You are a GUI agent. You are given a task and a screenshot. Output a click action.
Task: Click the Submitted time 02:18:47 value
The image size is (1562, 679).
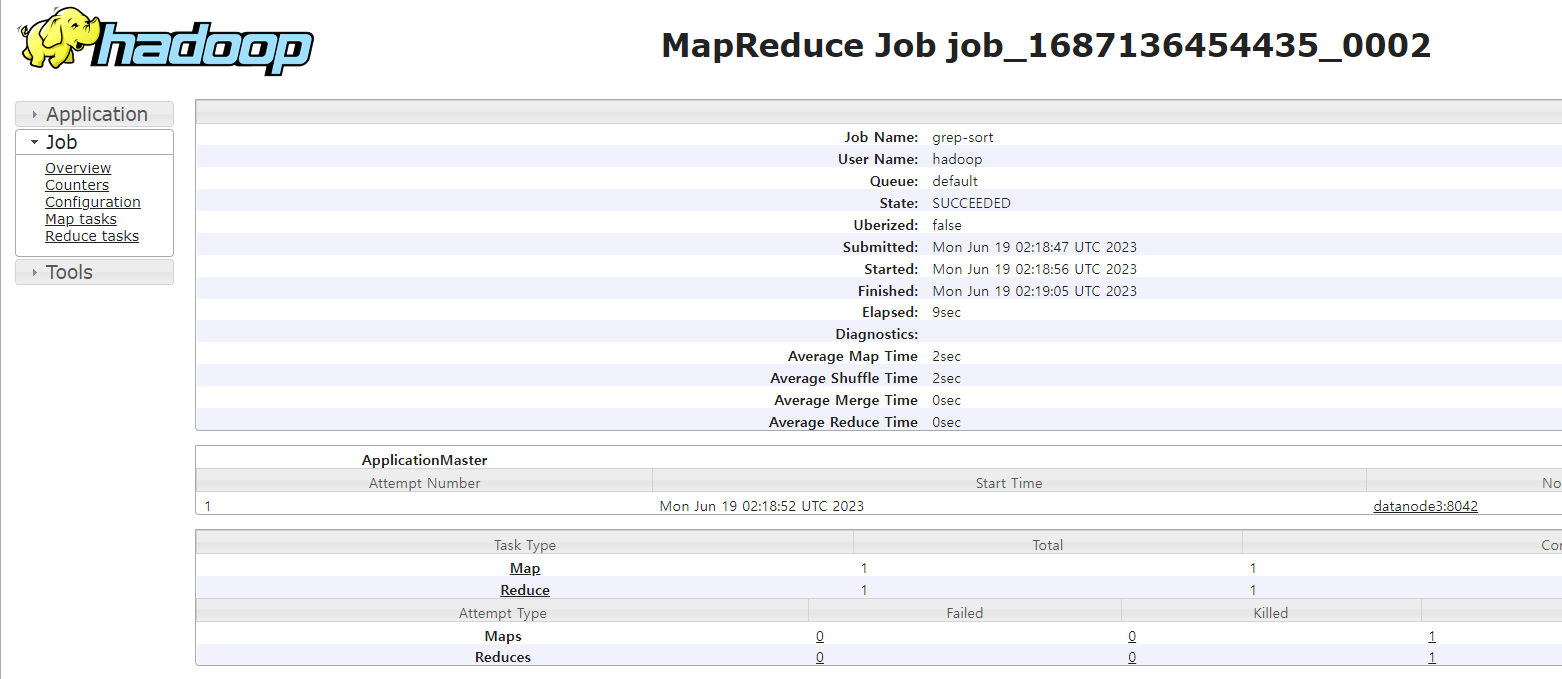pyautogui.click(x=1035, y=247)
